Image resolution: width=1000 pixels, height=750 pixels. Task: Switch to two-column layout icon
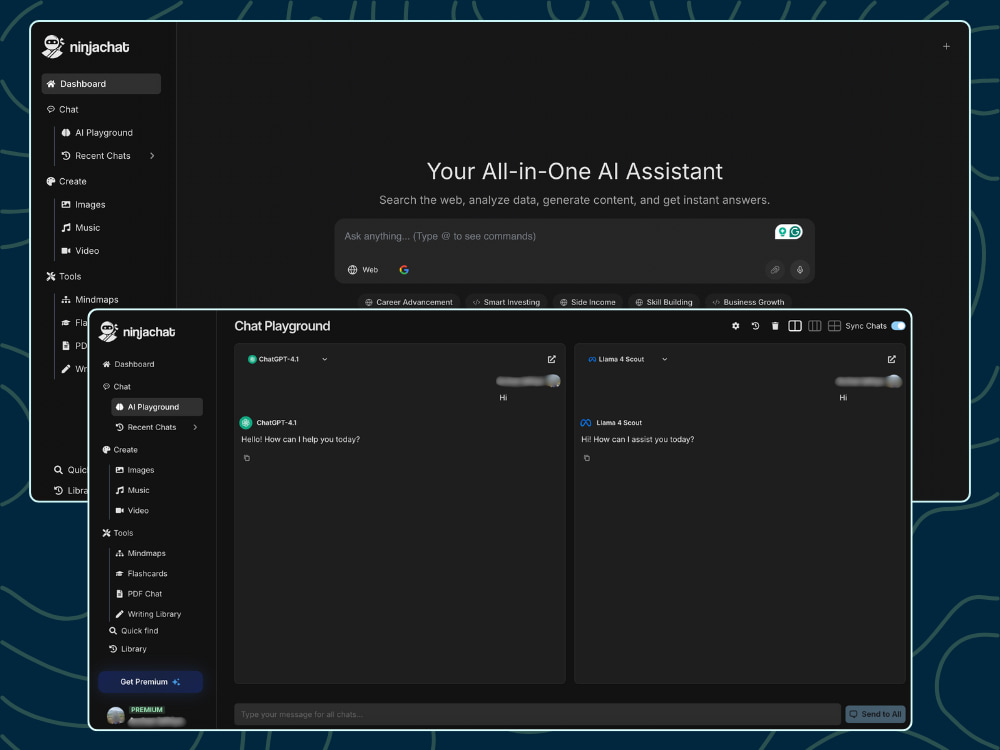(795, 326)
